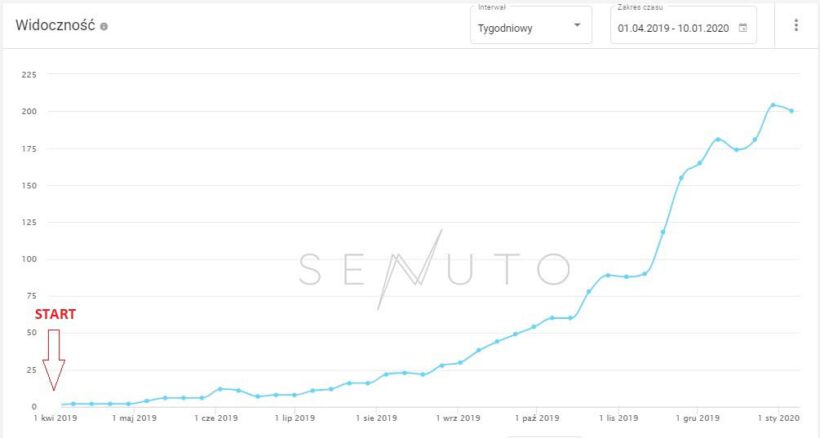Click the 1 sty 2020 axis label
The image size is (820, 438).
(x=778, y=419)
